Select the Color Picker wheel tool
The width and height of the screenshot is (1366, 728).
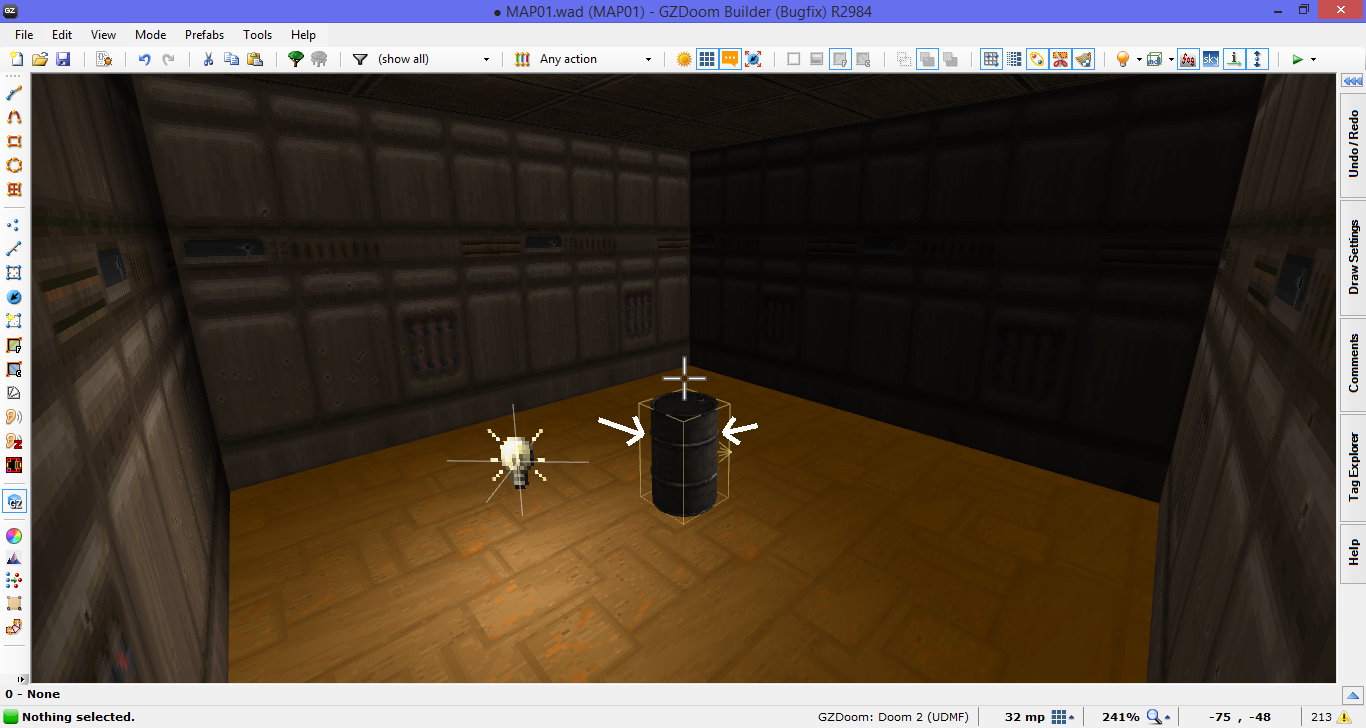tap(14, 535)
